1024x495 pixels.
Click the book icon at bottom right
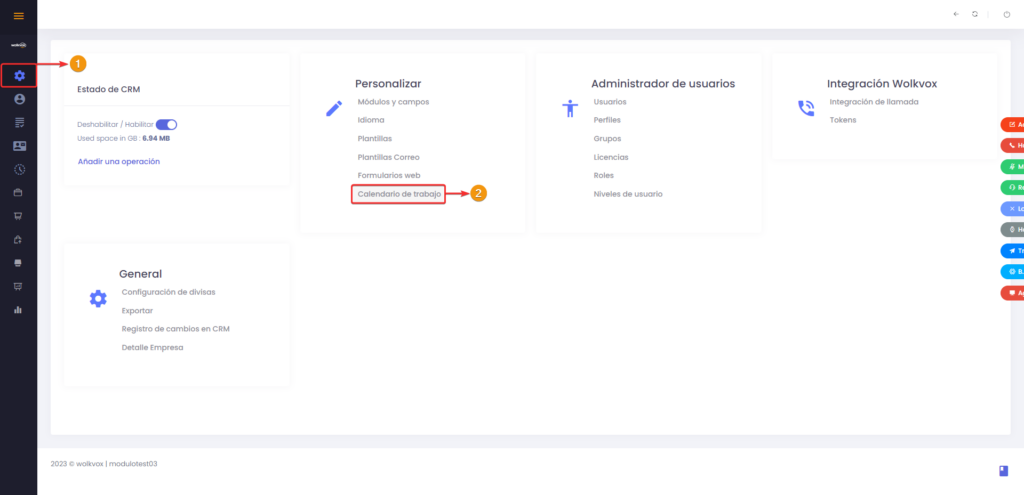pos(1004,471)
